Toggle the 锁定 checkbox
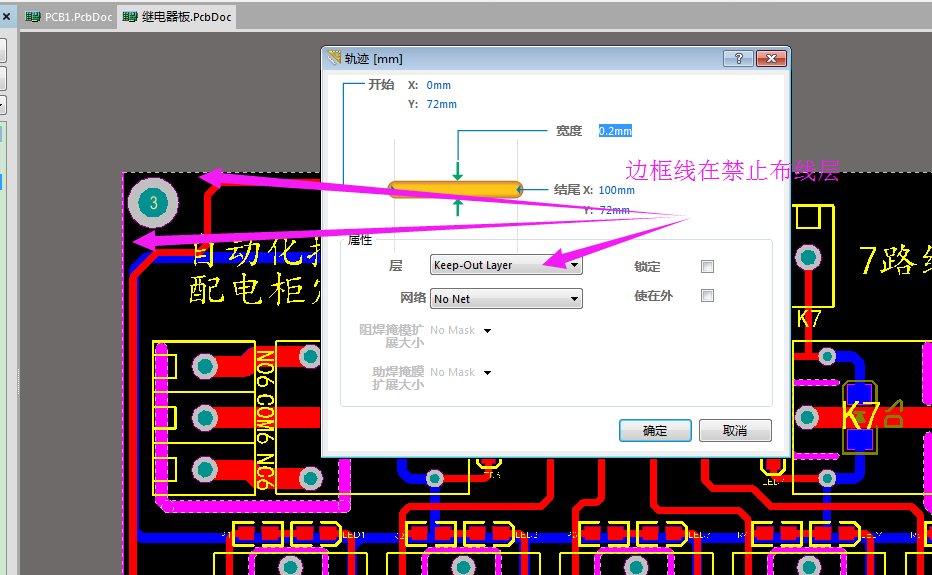This screenshot has height=575, width=932. 707,266
